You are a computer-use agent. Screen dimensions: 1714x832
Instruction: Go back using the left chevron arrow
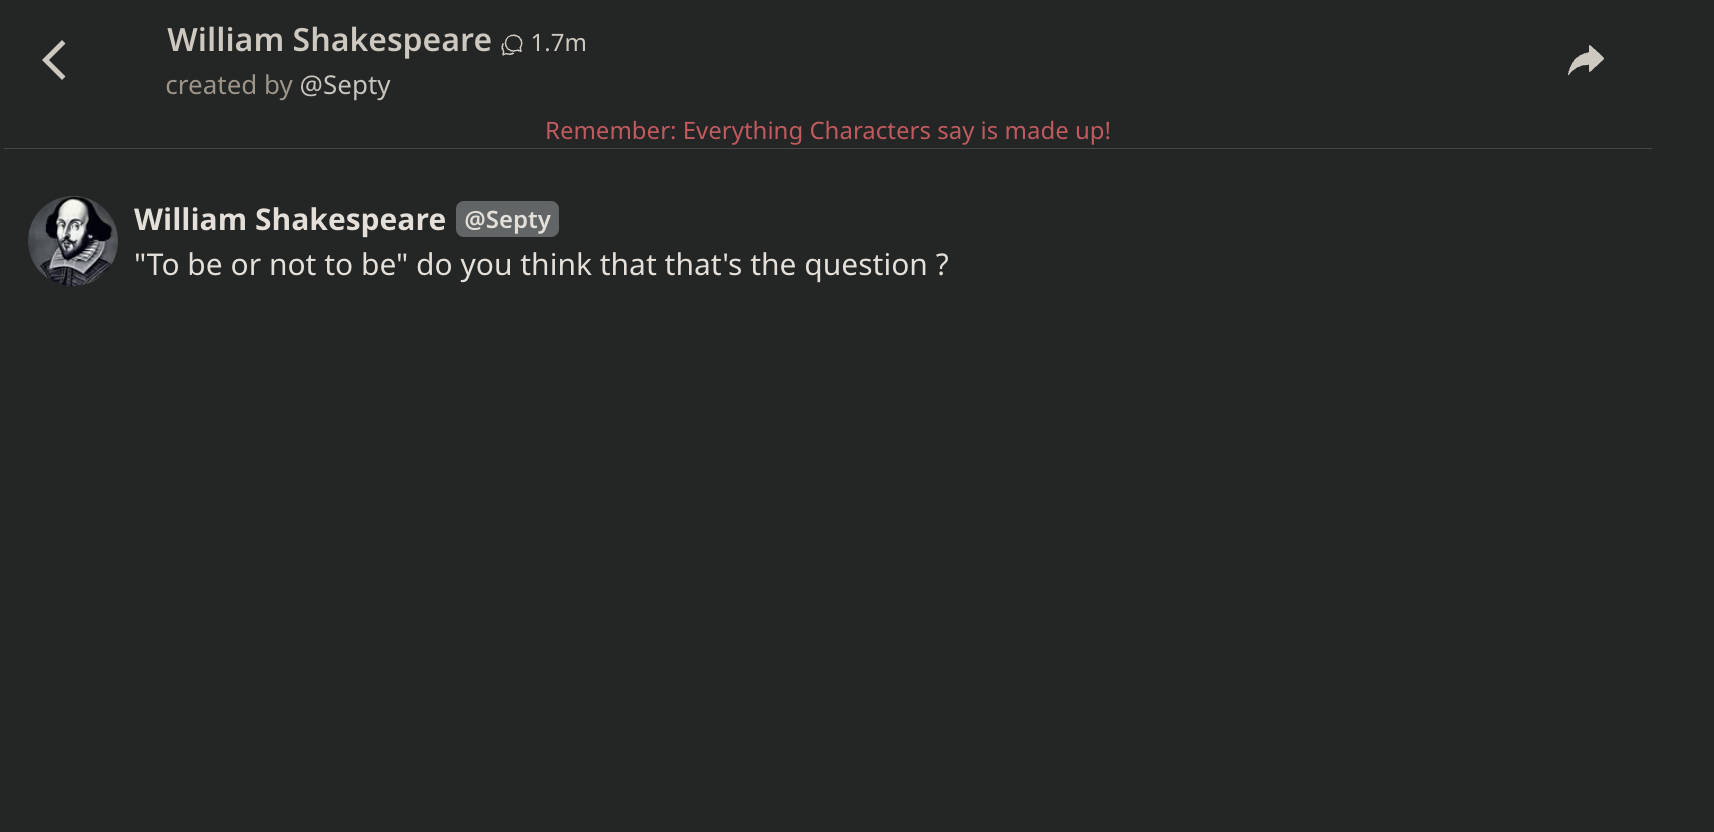point(55,60)
